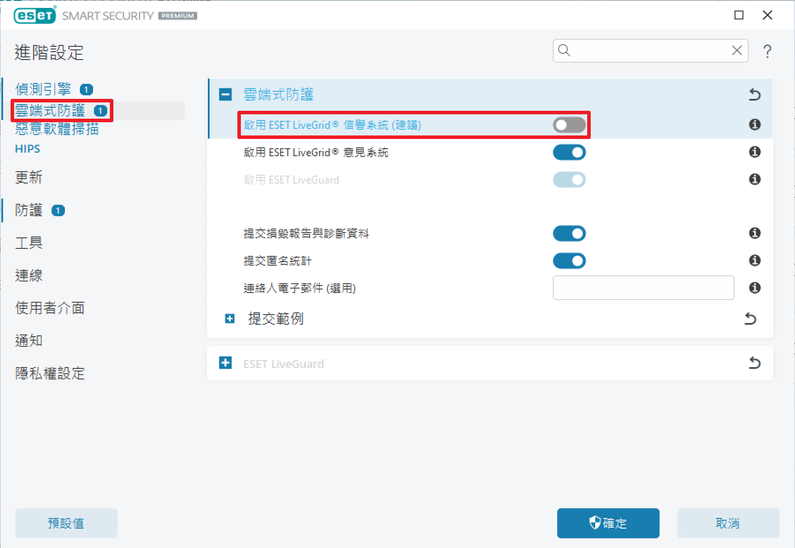
Task: Click the search magnifier icon
Action: tap(564, 50)
